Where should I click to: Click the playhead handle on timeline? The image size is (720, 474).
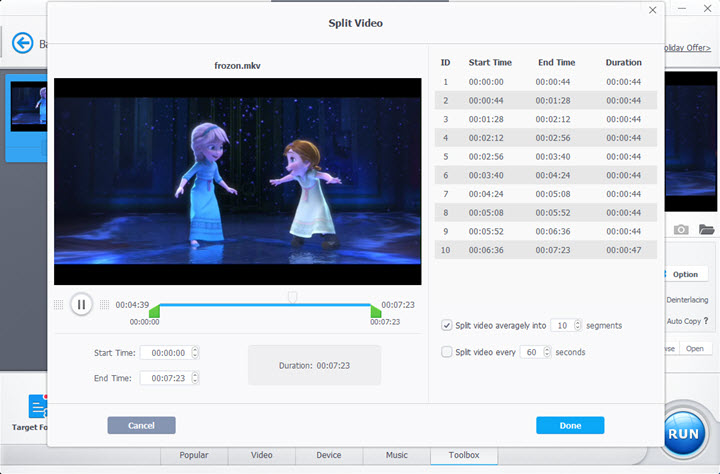pyautogui.click(x=292, y=297)
